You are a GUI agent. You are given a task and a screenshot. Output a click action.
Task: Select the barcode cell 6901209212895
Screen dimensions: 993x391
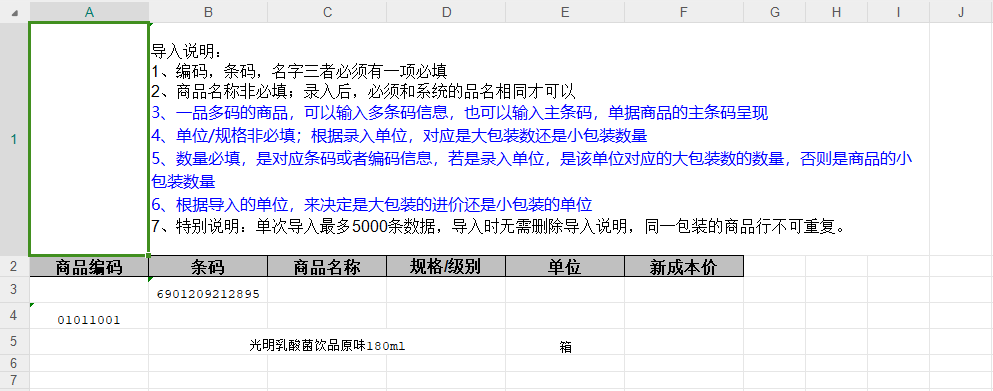pyautogui.click(x=208, y=290)
